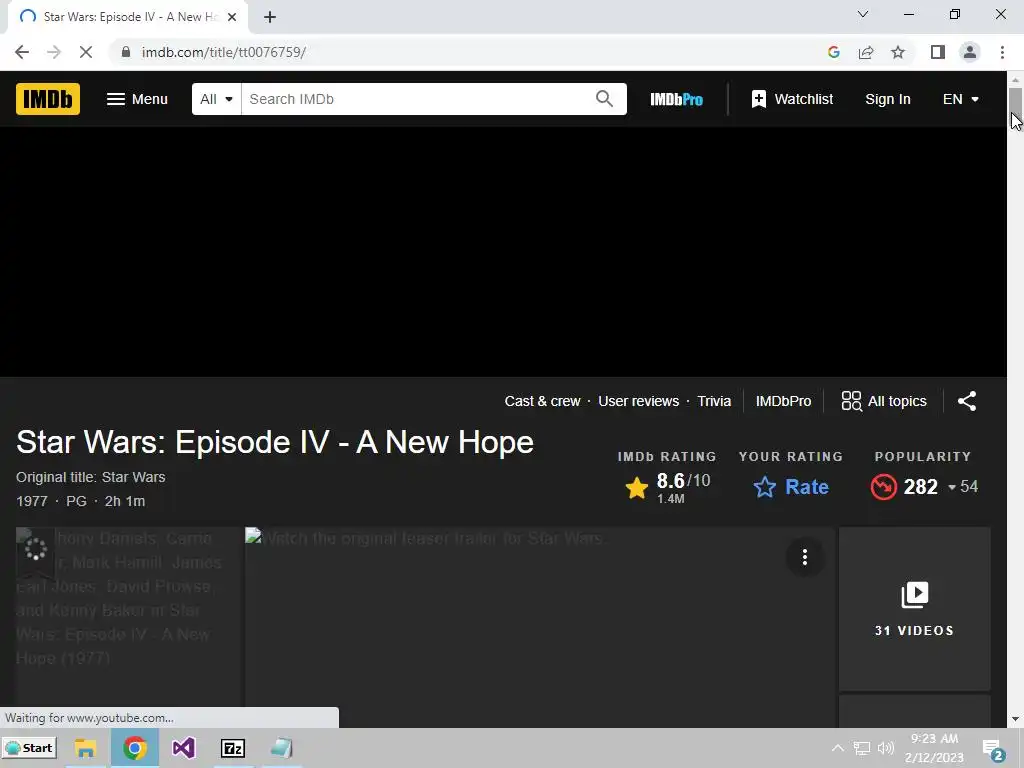Expand the All search category dropdown
This screenshot has width=1024, height=768.
pos(216,99)
